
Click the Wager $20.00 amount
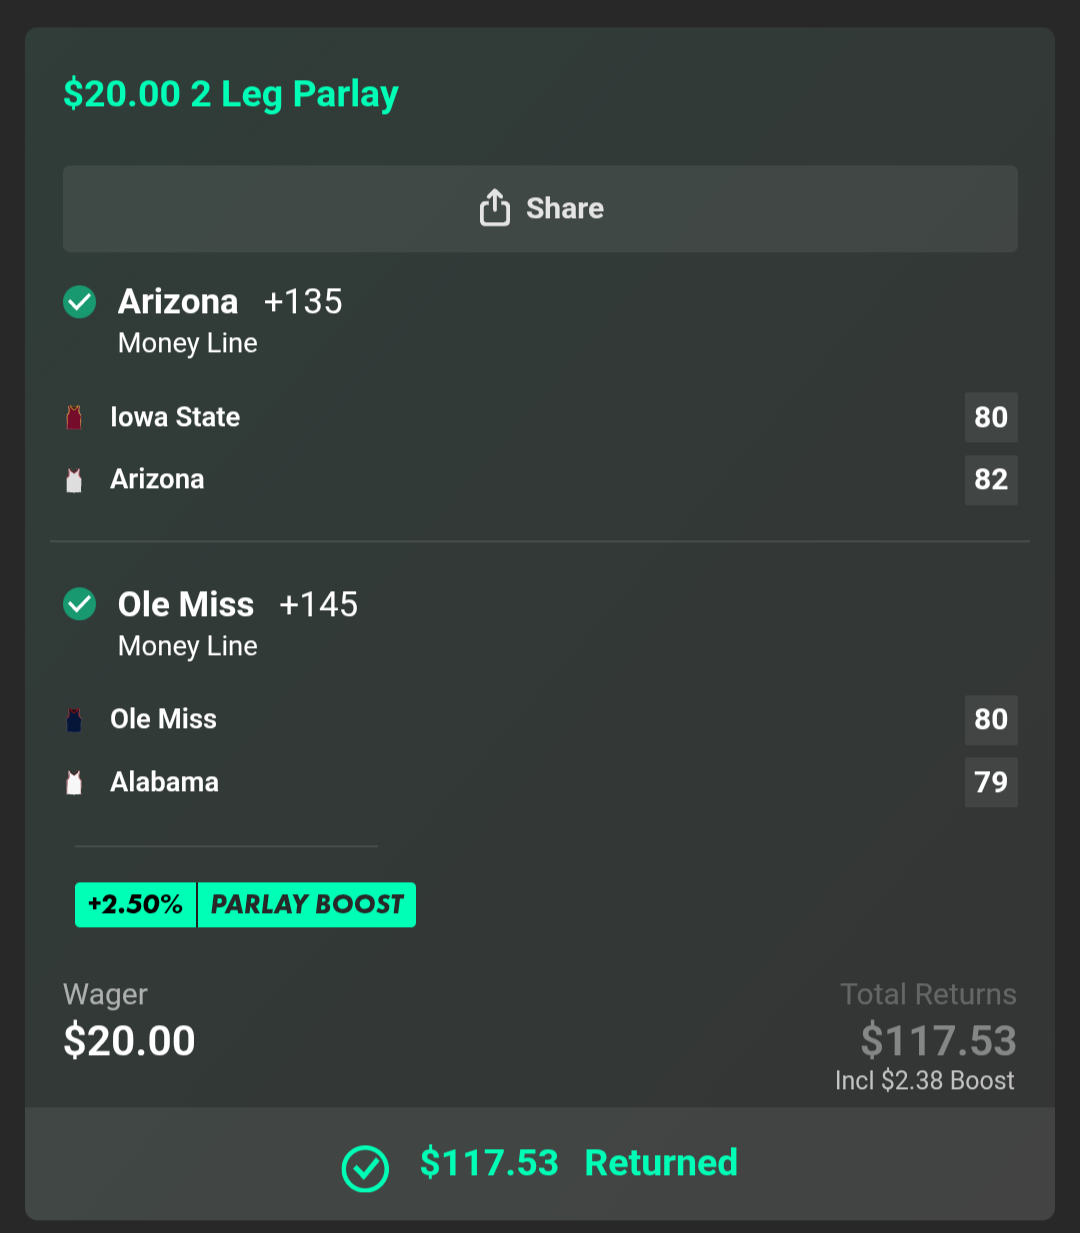(130, 1041)
